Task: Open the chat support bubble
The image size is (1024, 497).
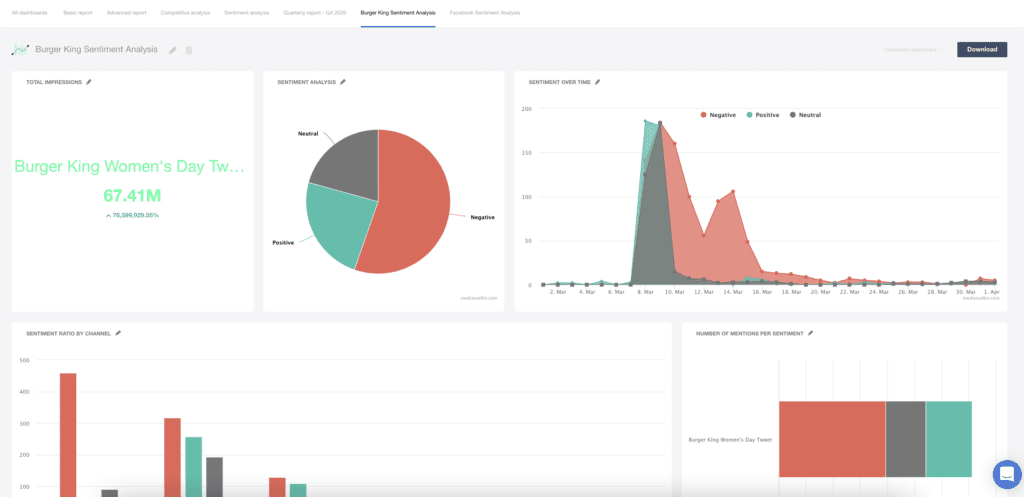Action: click(x=1004, y=473)
